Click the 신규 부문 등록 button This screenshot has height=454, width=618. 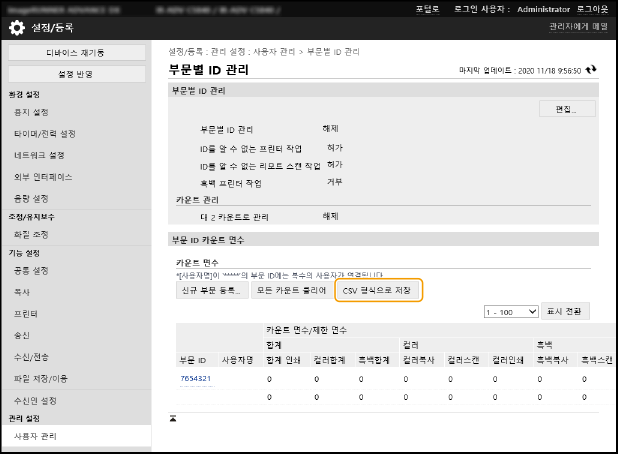click(x=210, y=290)
